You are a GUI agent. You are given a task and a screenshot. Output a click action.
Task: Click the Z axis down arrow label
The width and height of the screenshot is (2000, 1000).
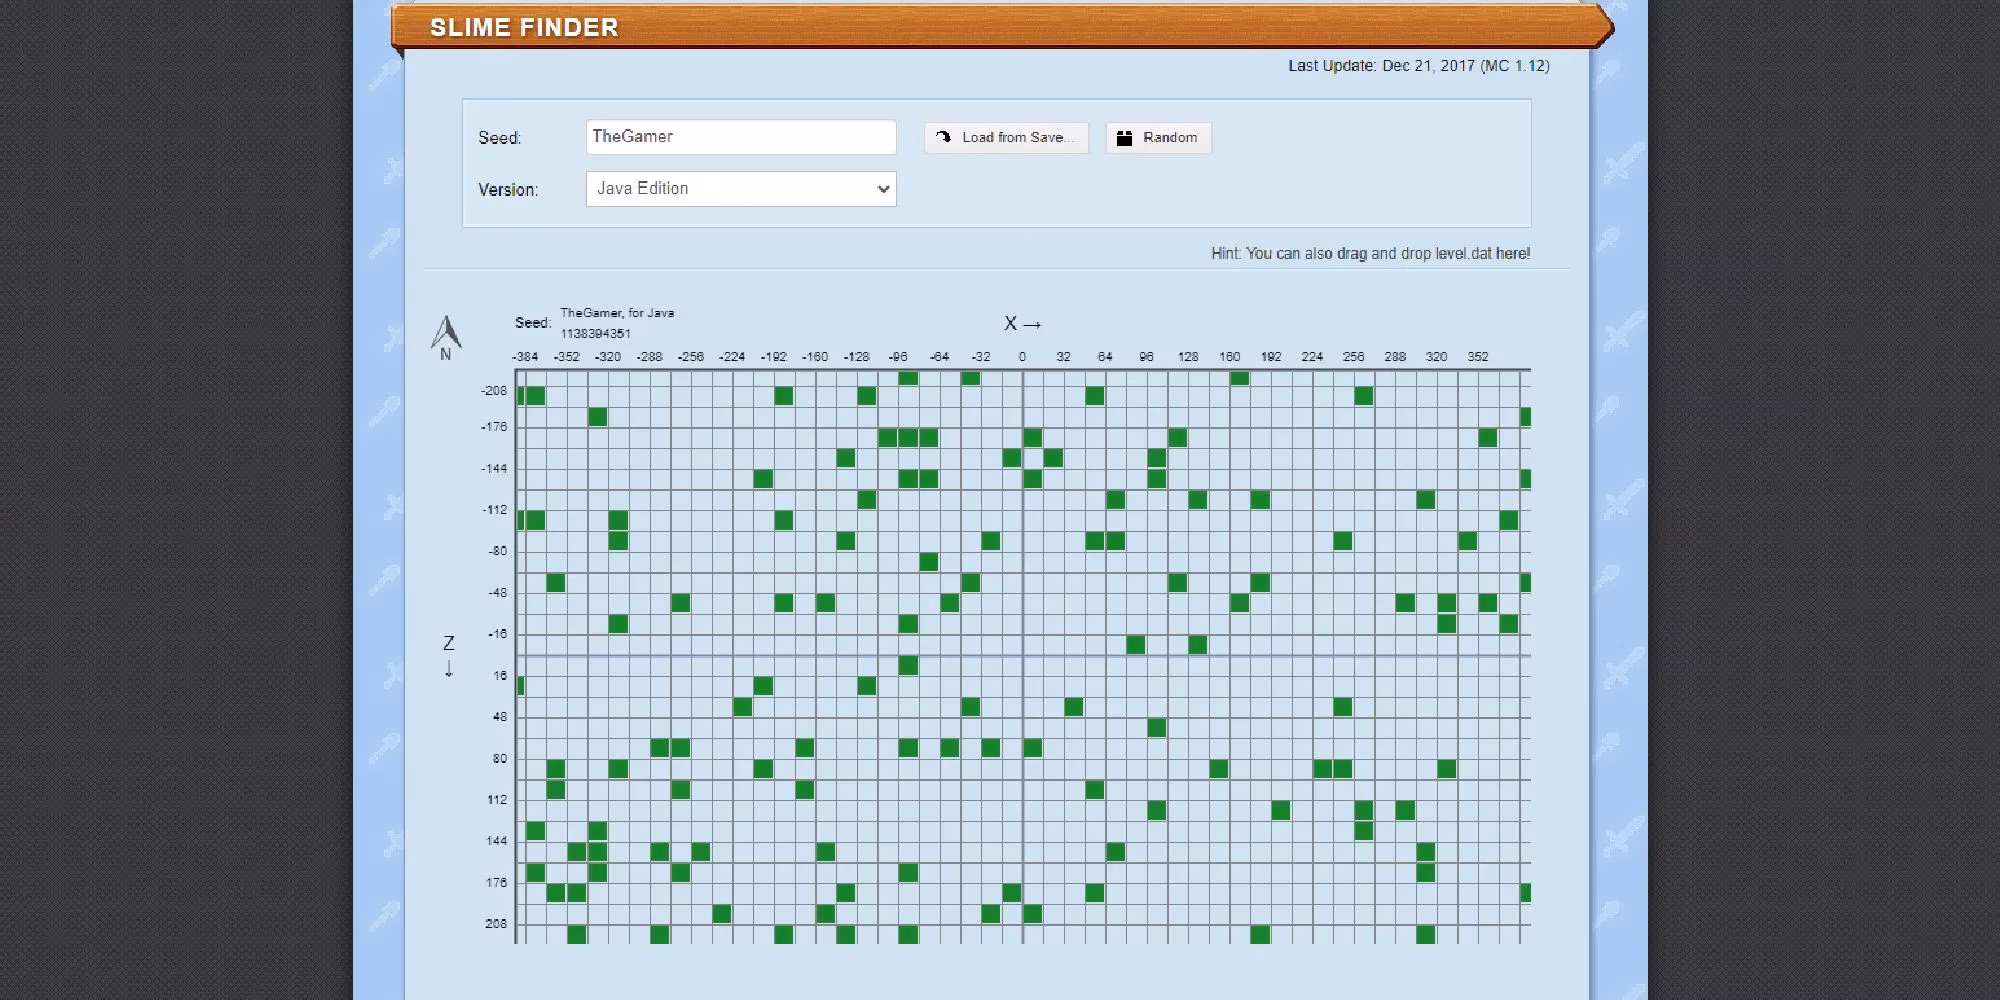449,656
